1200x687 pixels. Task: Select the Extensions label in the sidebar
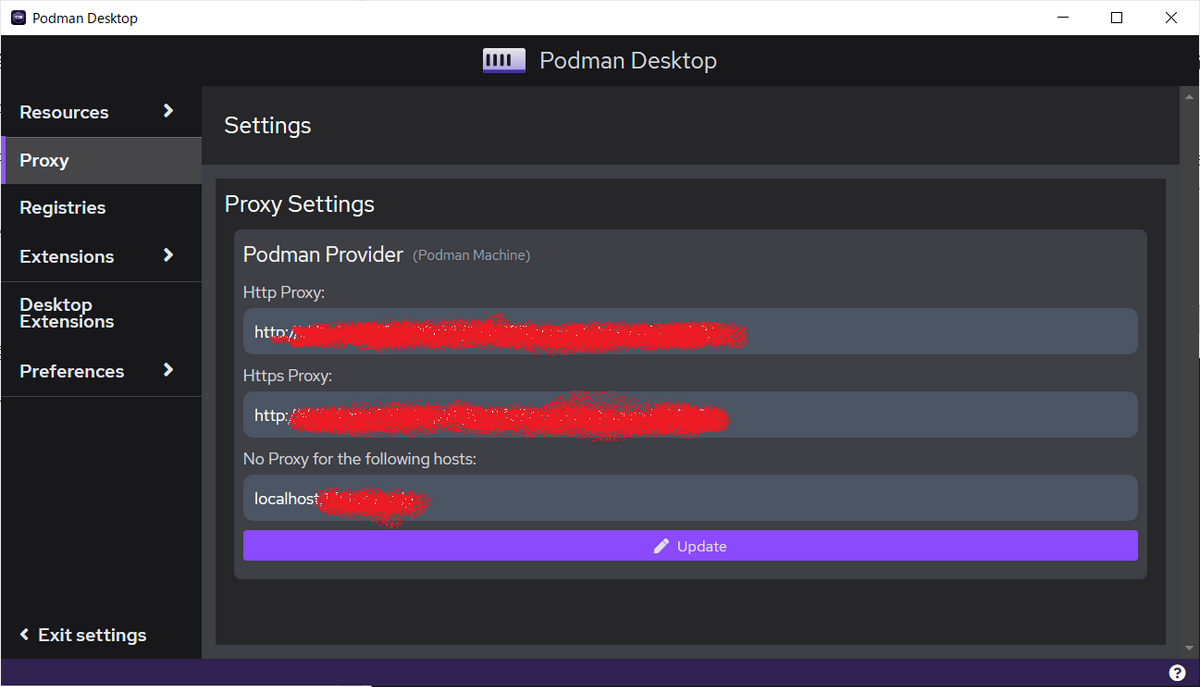pyautogui.click(x=67, y=256)
